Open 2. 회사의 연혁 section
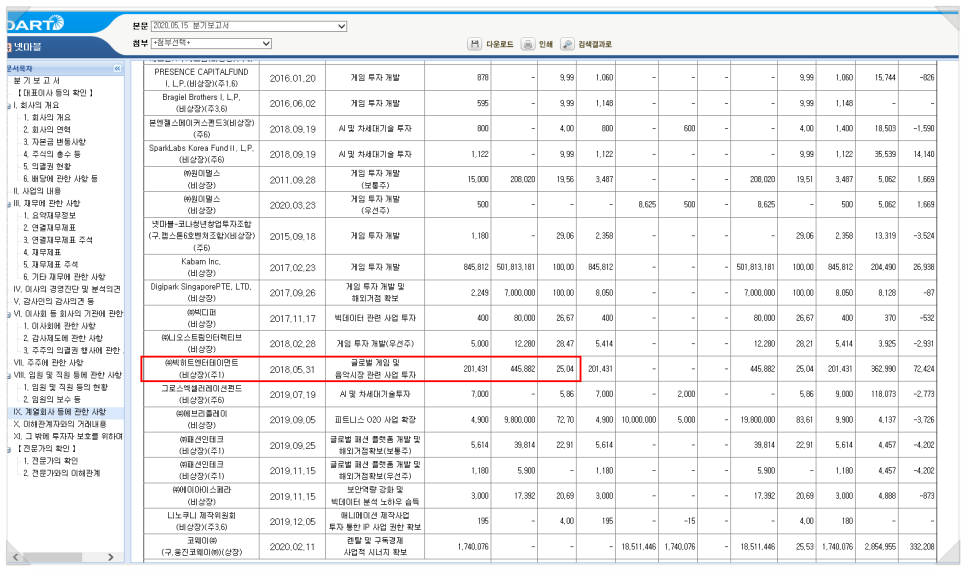The width and height of the screenshot is (966, 571). (47, 129)
